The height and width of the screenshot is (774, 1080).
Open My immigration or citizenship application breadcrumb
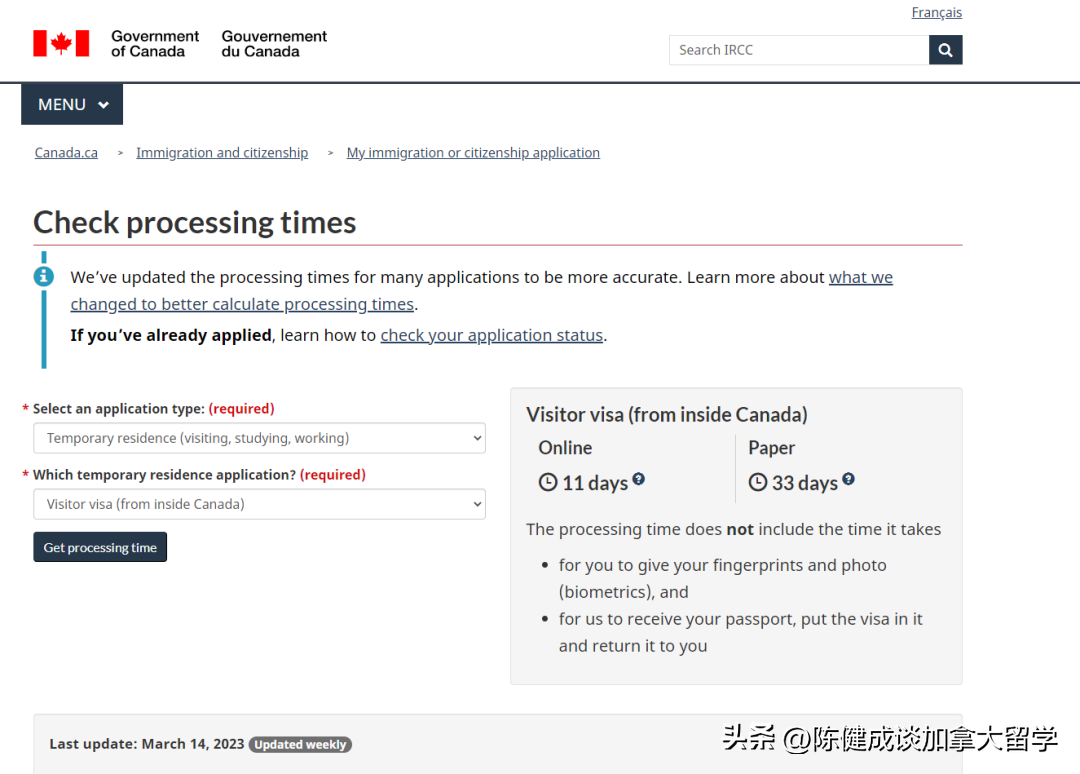coord(473,153)
